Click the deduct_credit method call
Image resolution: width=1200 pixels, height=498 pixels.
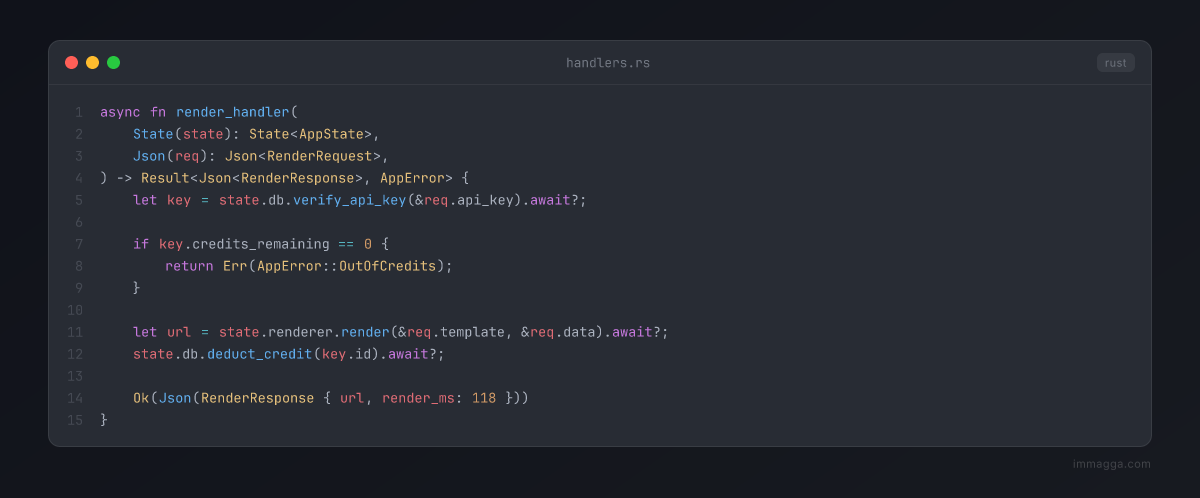260,354
